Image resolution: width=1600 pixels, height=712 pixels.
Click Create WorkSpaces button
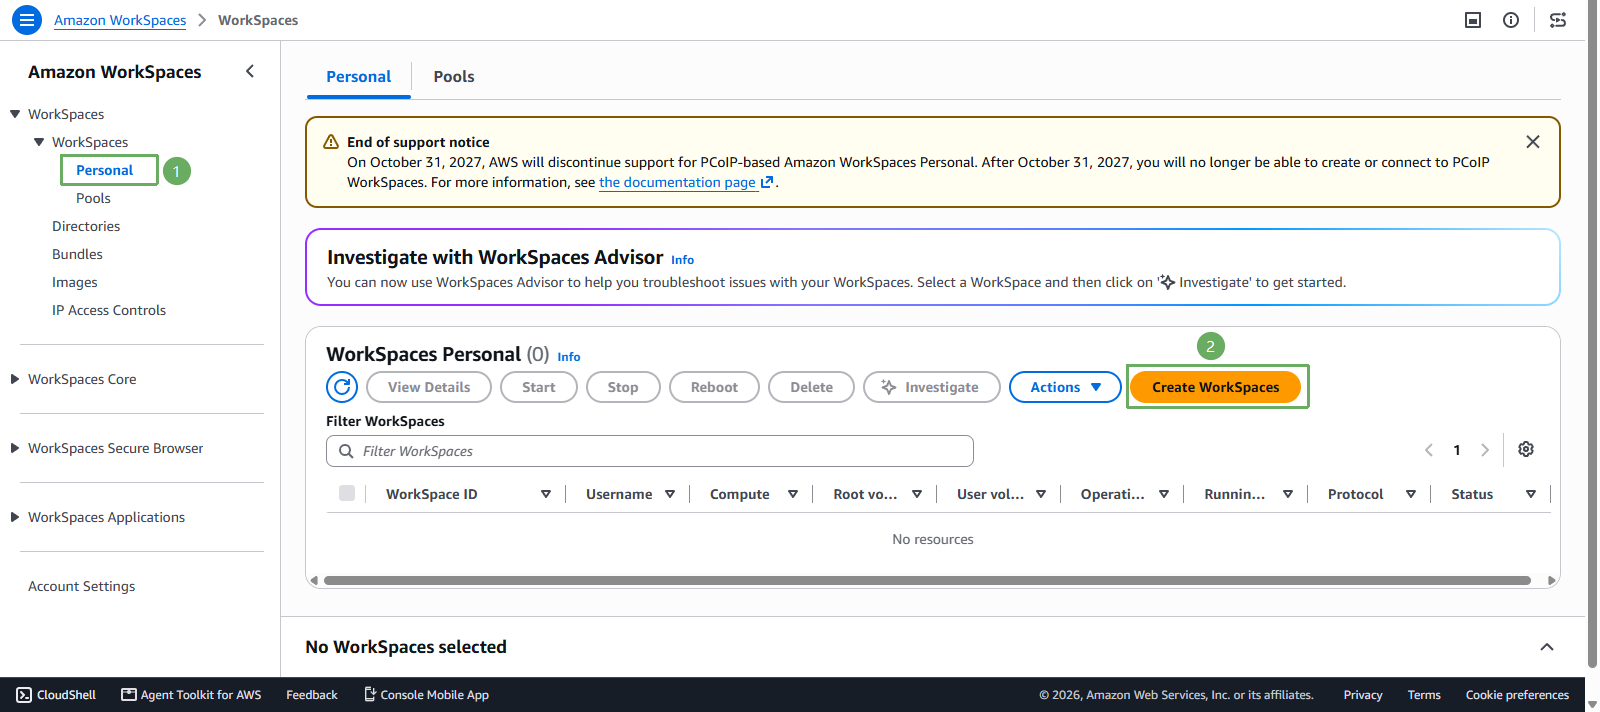pyautogui.click(x=1215, y=387)
